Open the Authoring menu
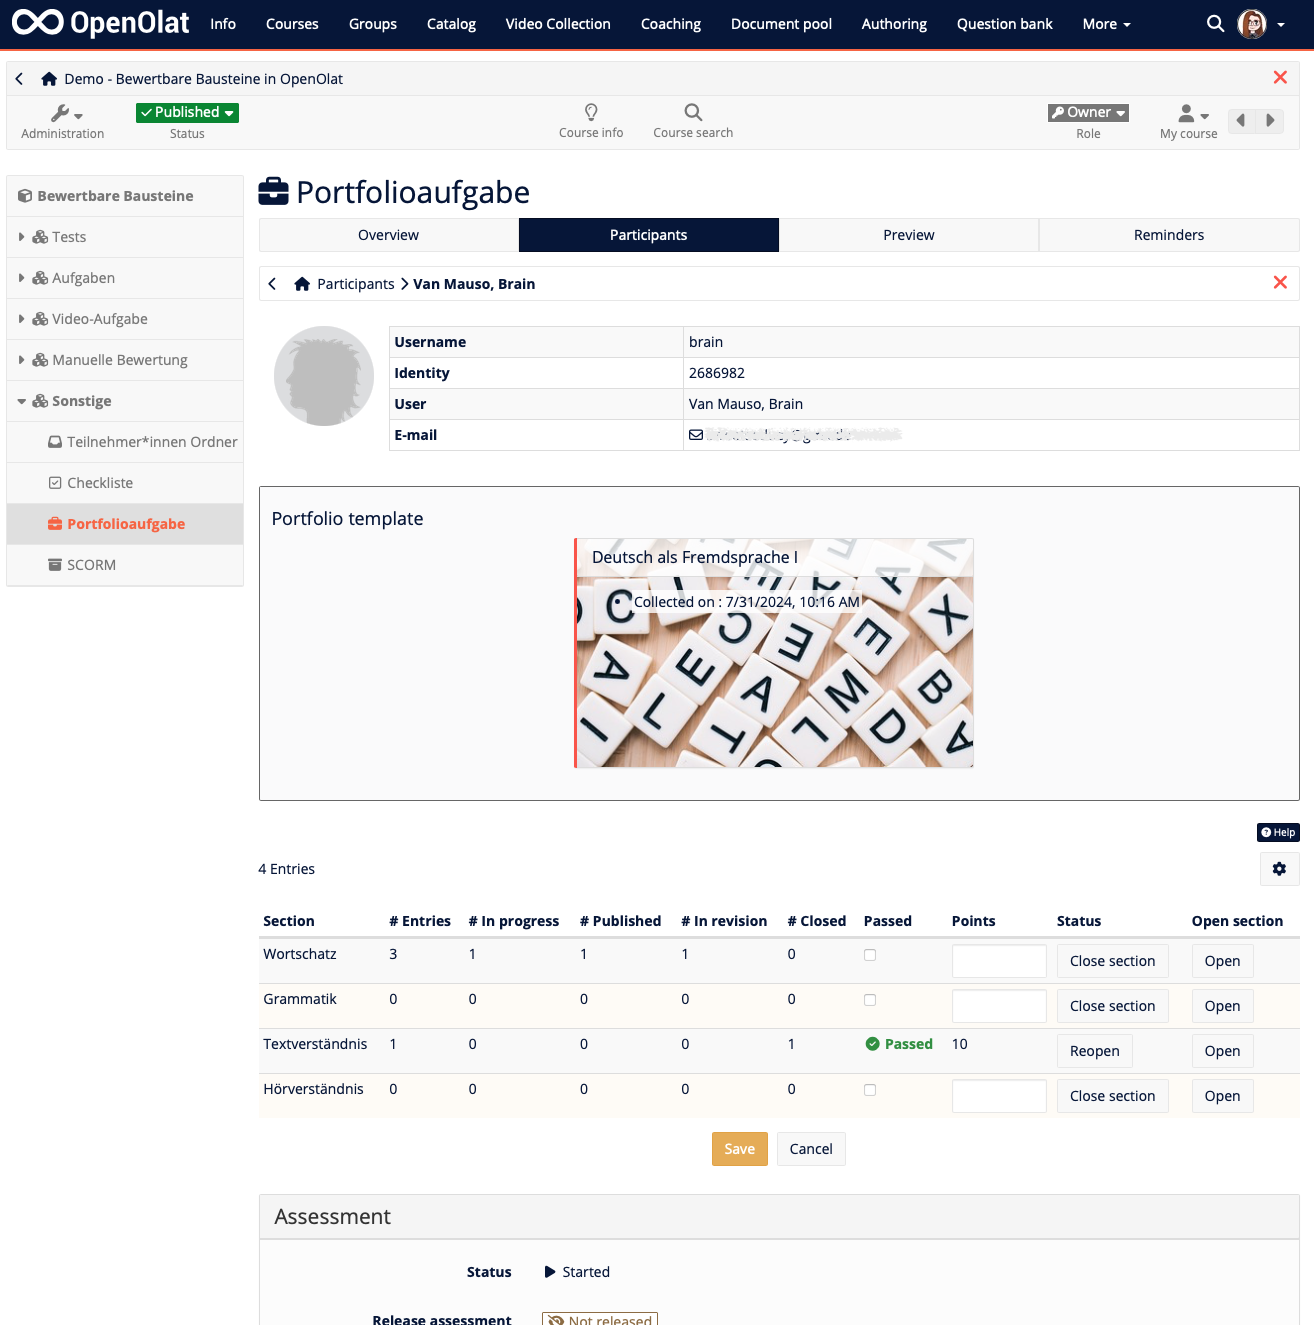The image size is (1314, 1325). point(893,23)
